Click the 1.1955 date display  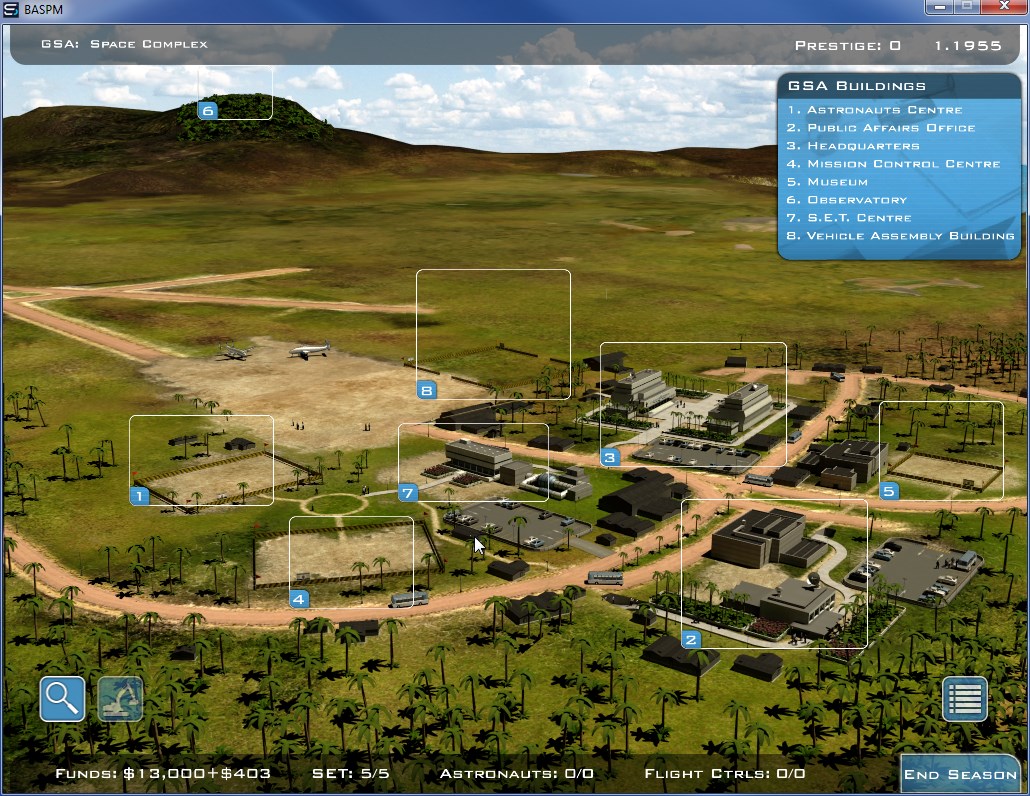968,45
